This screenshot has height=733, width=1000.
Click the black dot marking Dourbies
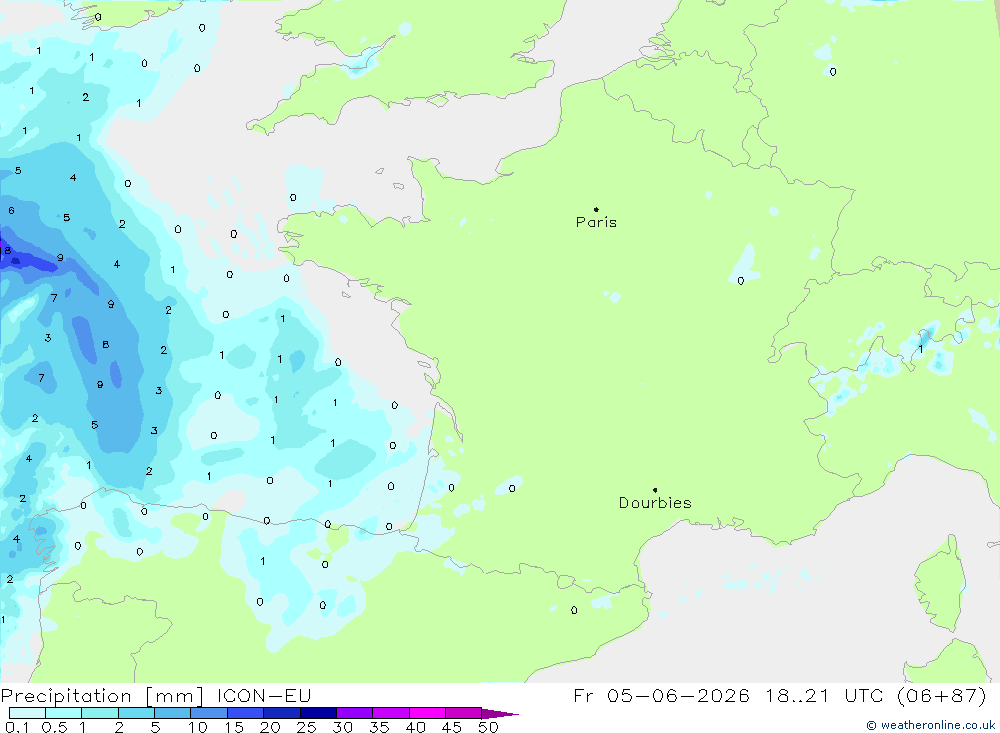655,490
